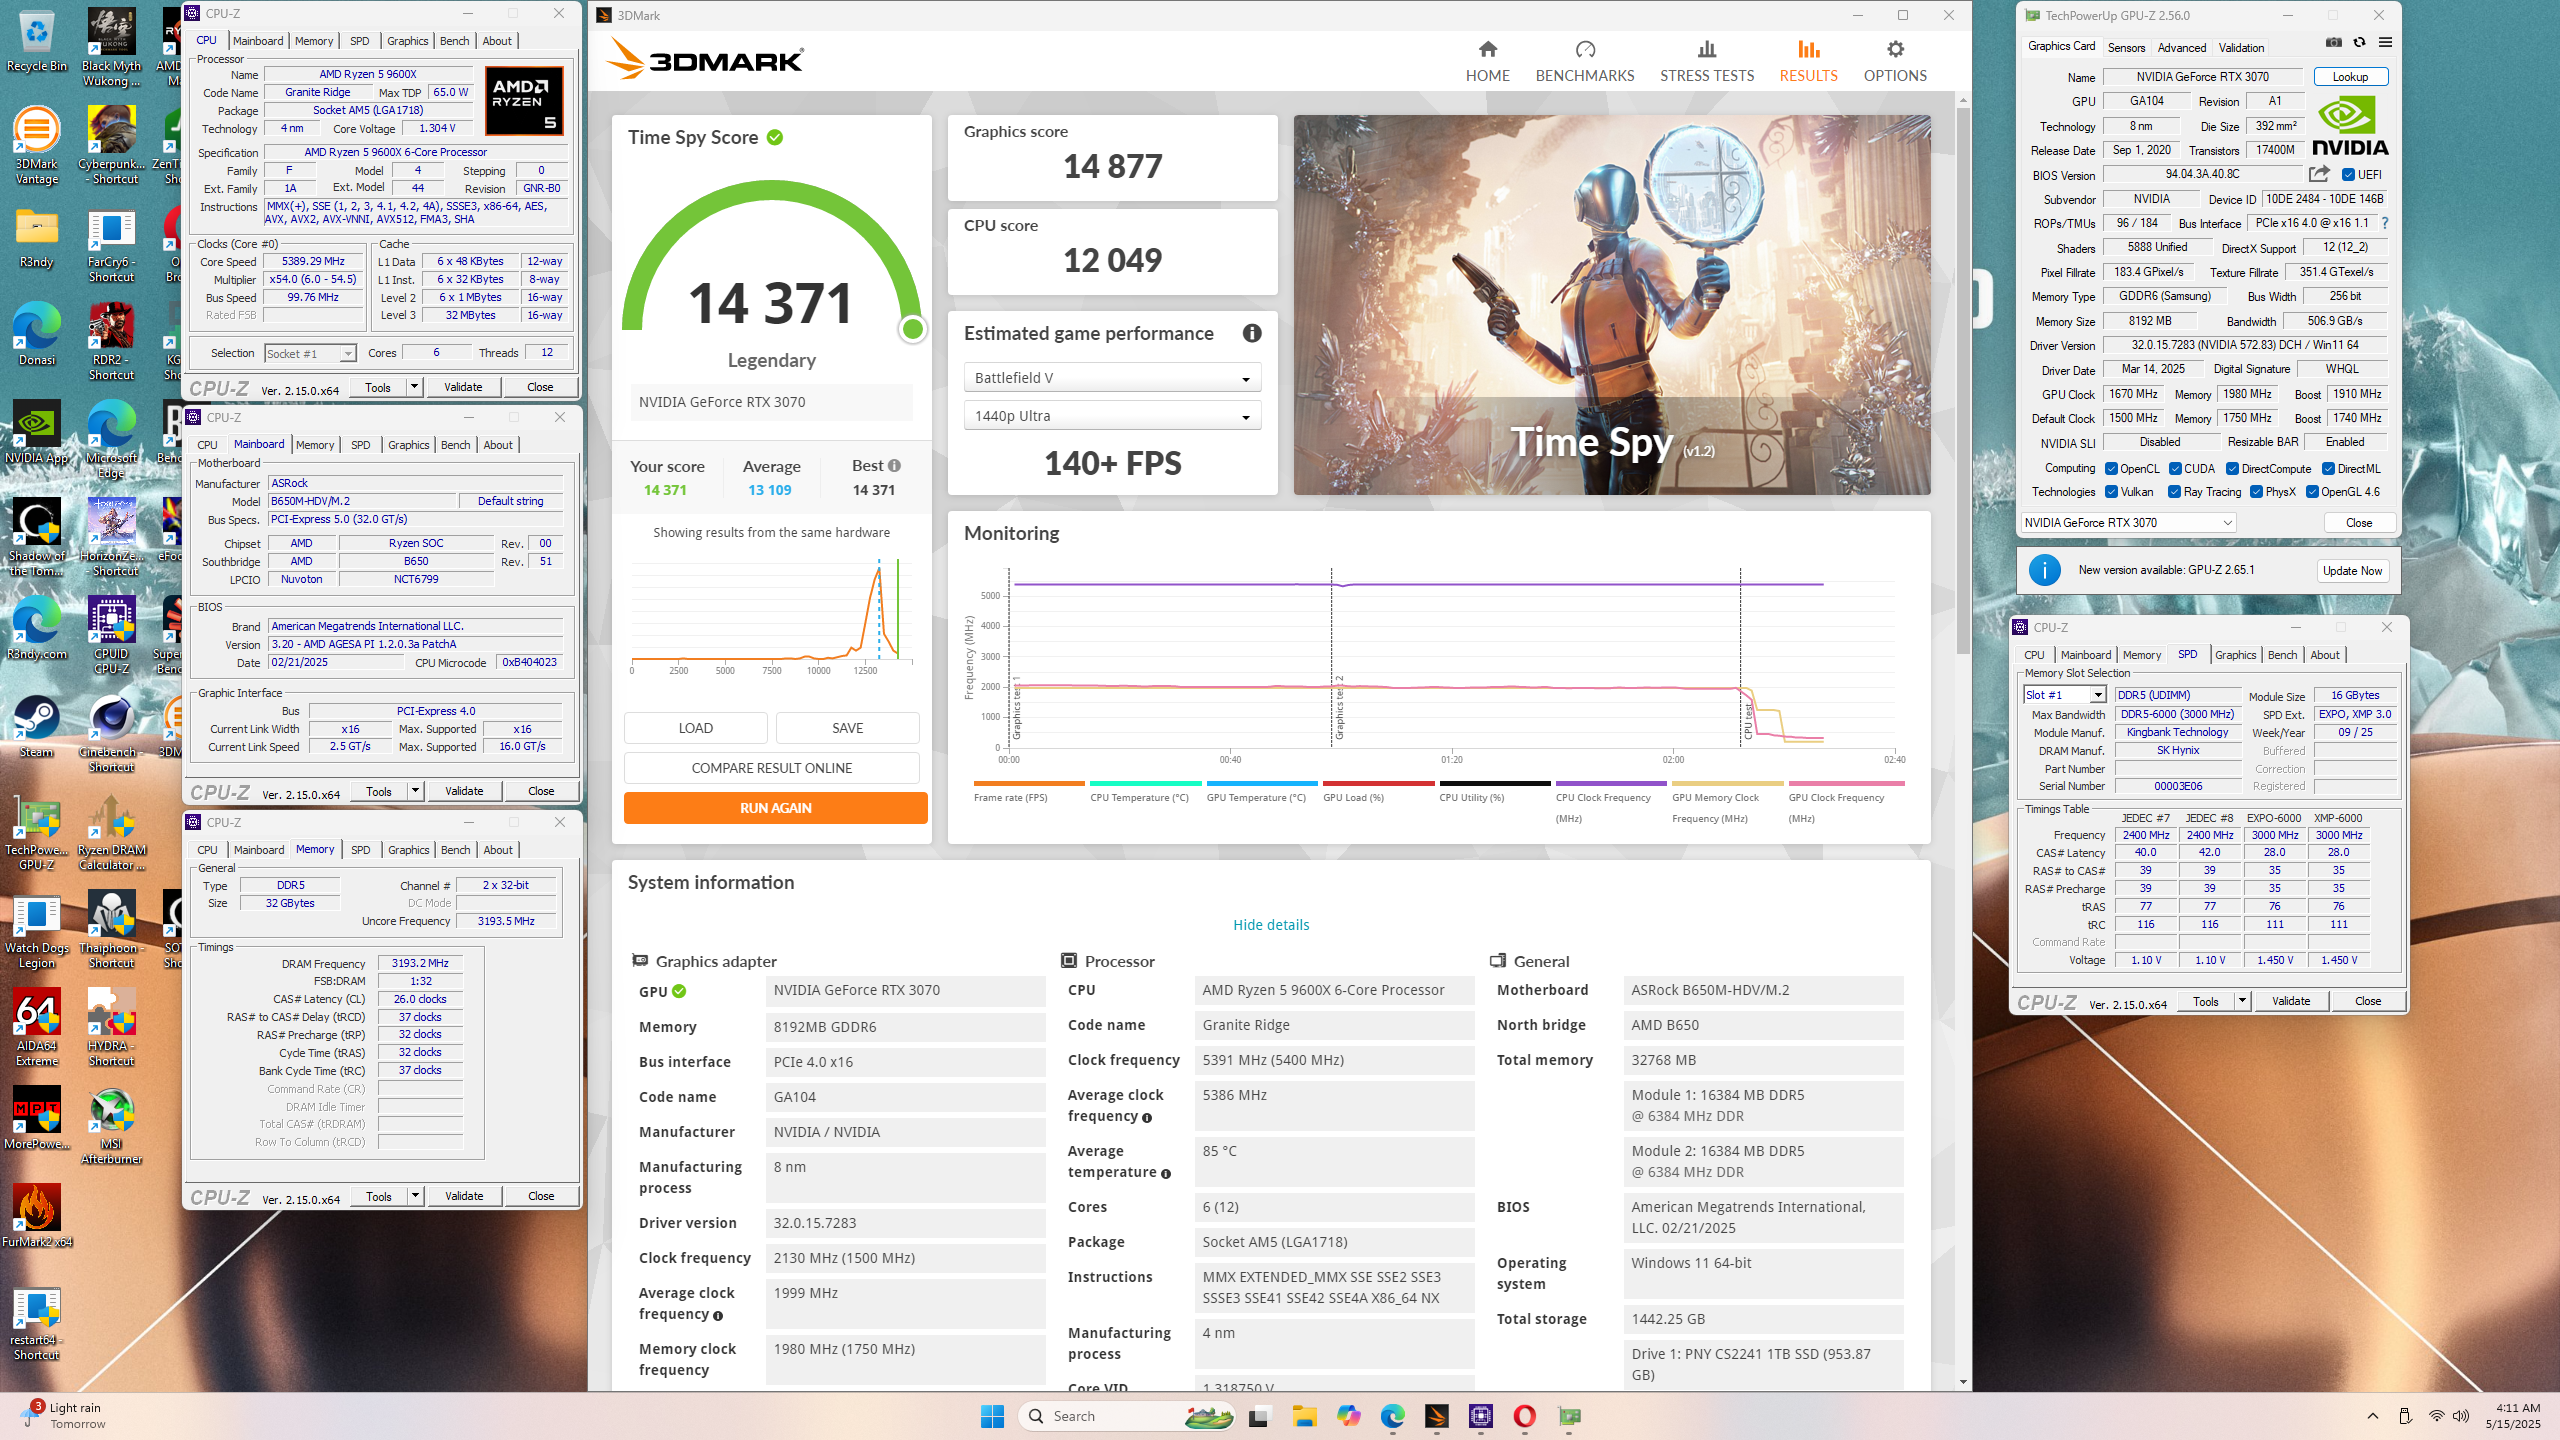Toggle DirectML checkbox in GPU-Z
The width and height of the screenshot is (2560, 1440).
pyautogui.click(x=2328, y=469)
